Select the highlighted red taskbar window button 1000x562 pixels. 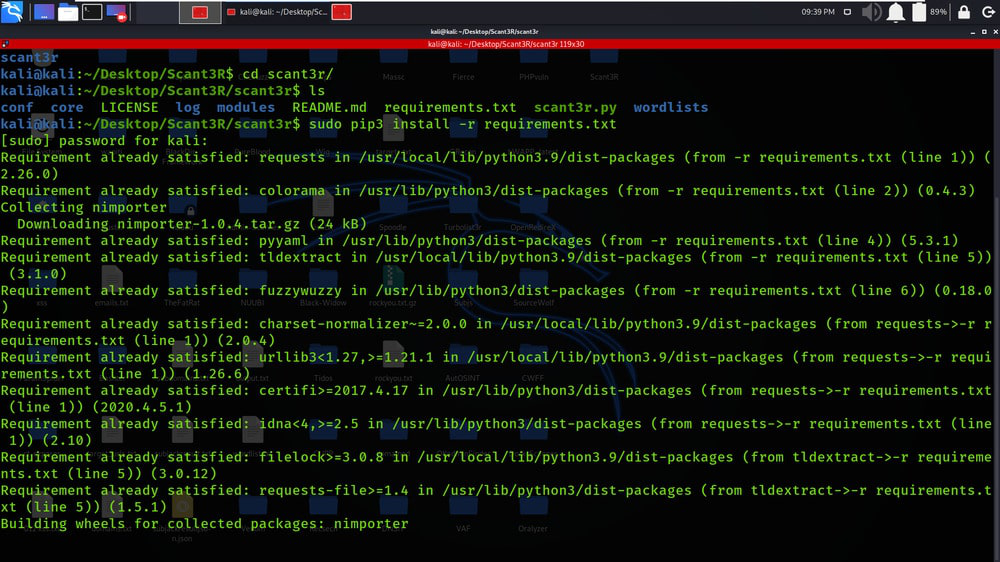[200, 12]
